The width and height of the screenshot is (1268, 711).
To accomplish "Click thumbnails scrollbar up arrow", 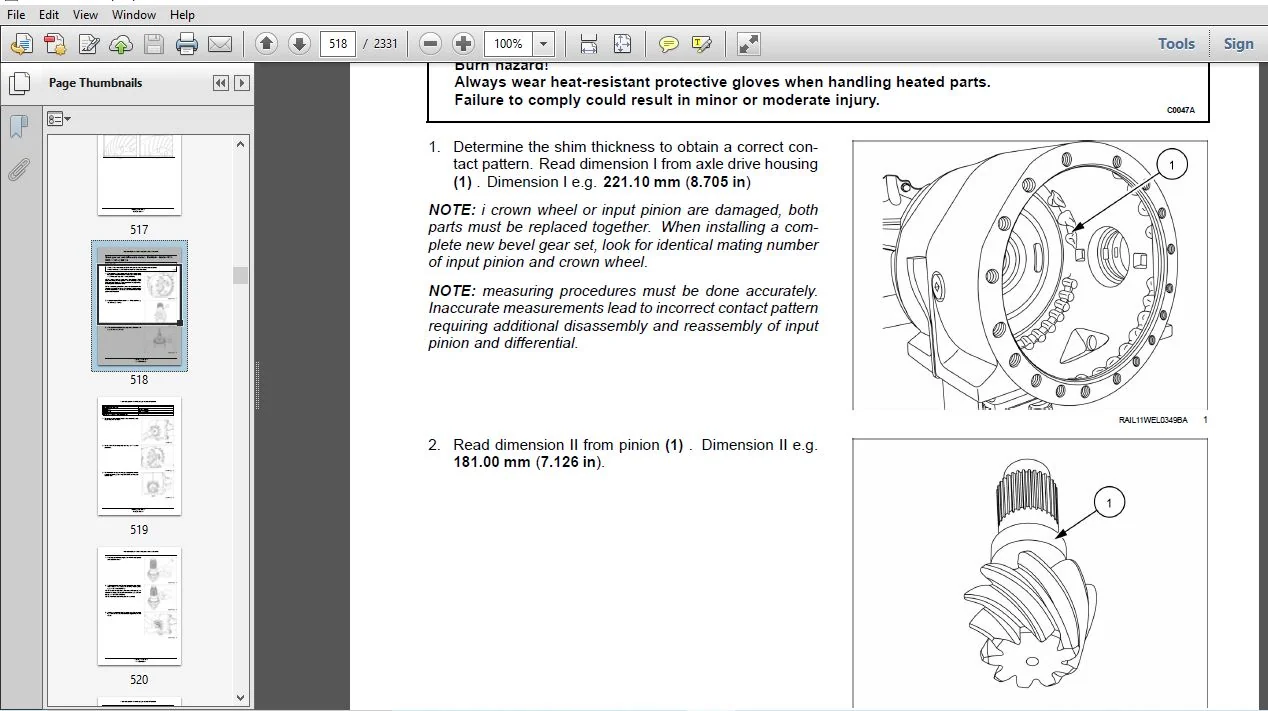I will click(241, 144).
